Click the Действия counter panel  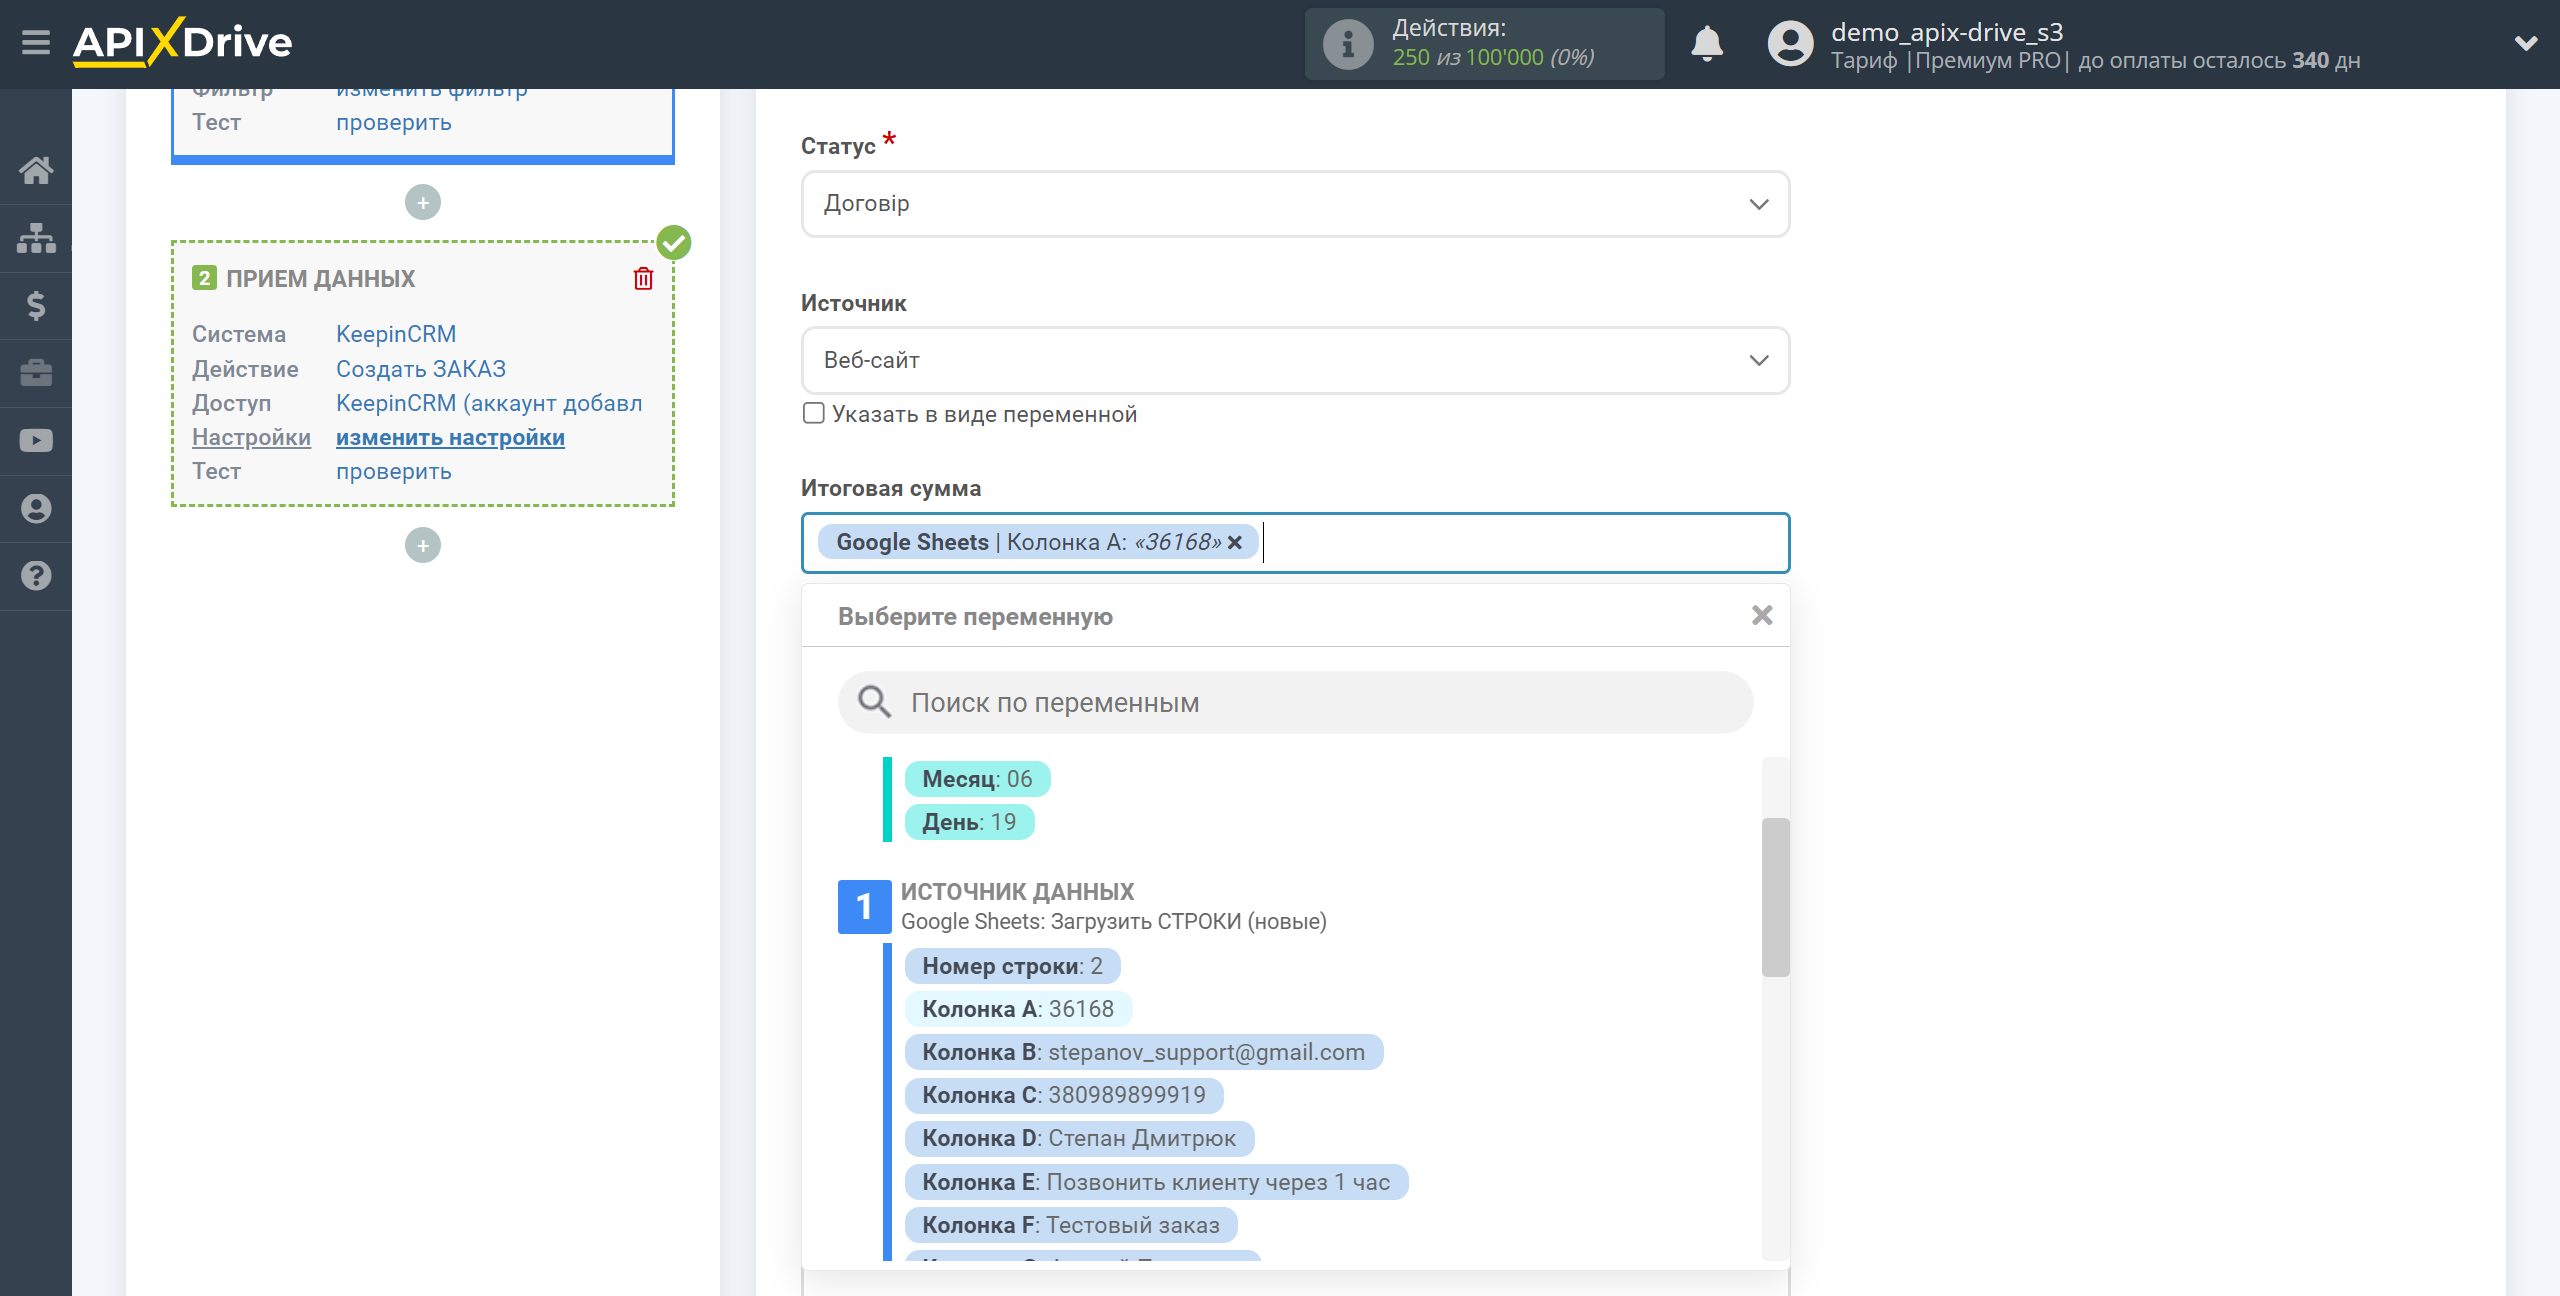click(x=1484, y=44)
